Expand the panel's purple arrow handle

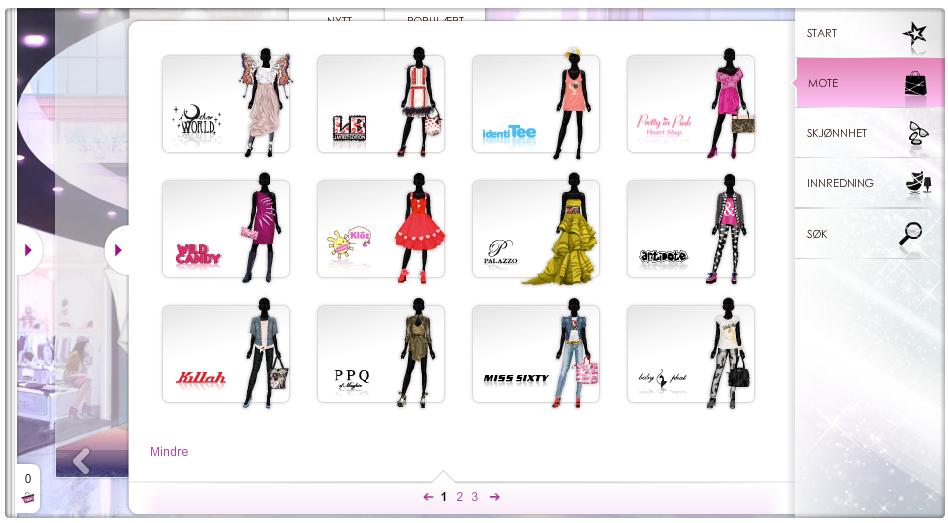pyautogui.click(x=118, y=250)
